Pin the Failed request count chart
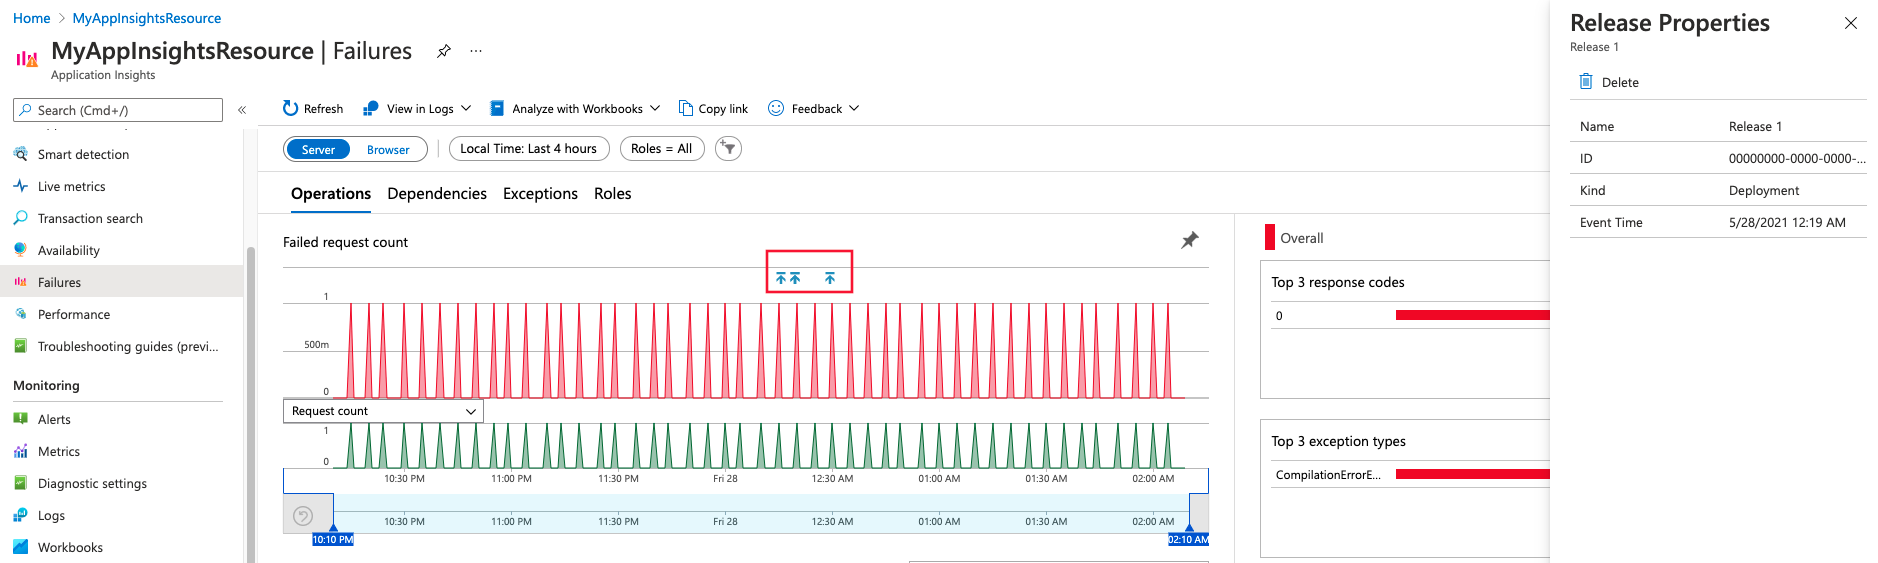The height and width of the screenshot is (563, 1878). pos(1190,240)
